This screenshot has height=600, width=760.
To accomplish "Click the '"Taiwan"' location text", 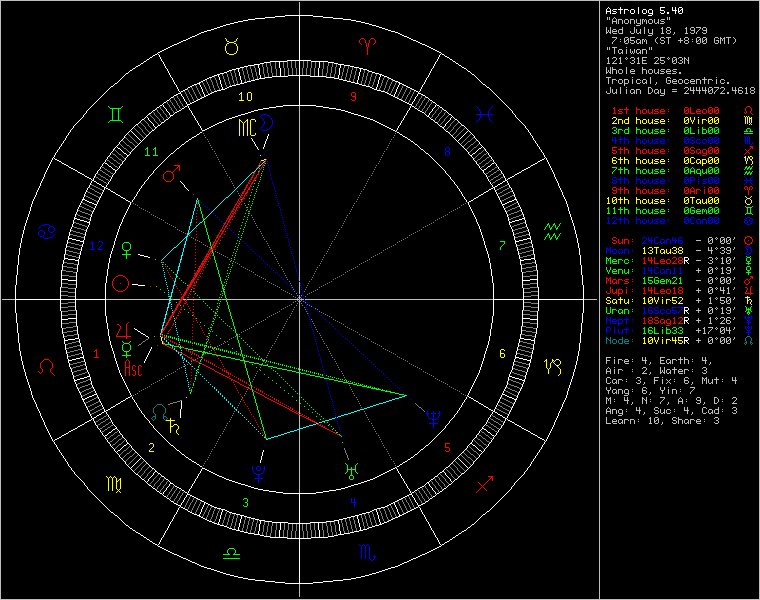I will (629, 50).
